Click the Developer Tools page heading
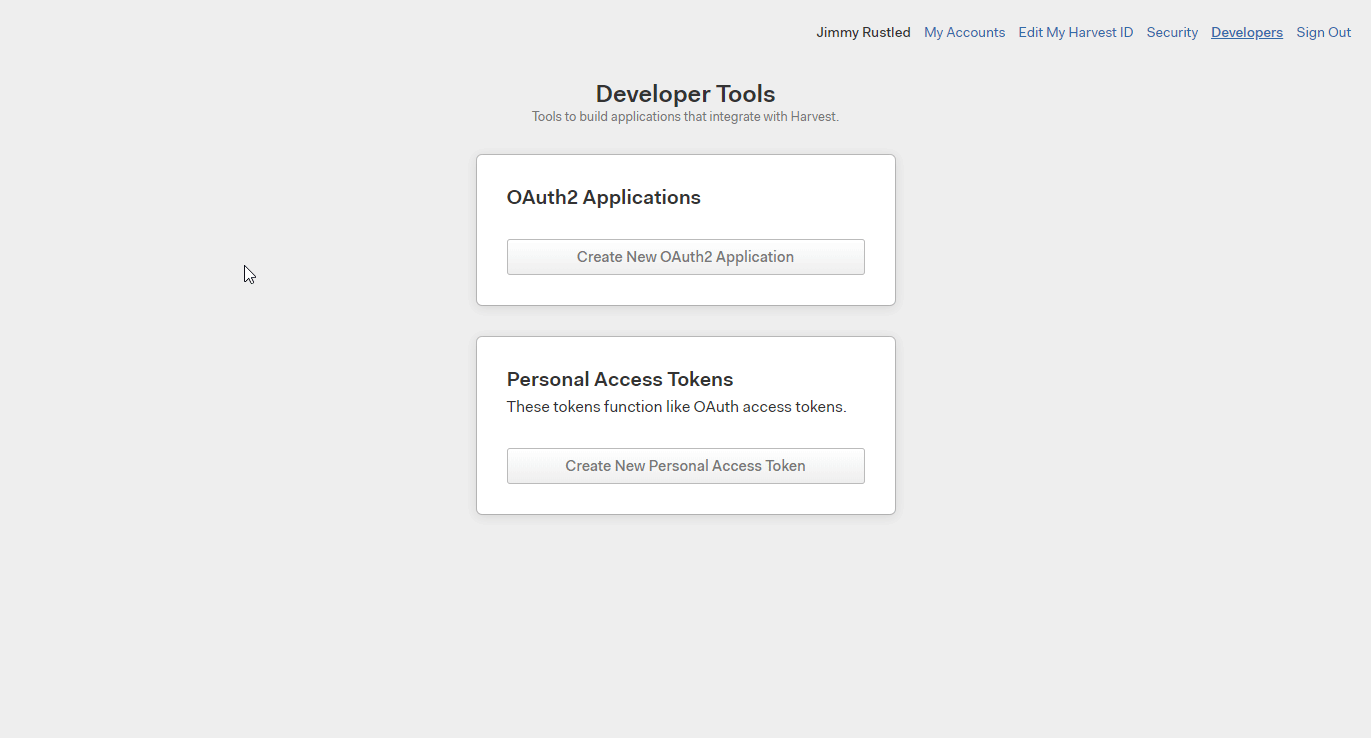Viewport: 1371px width, 738px height. pyautogui.click(x=685, y=93)
